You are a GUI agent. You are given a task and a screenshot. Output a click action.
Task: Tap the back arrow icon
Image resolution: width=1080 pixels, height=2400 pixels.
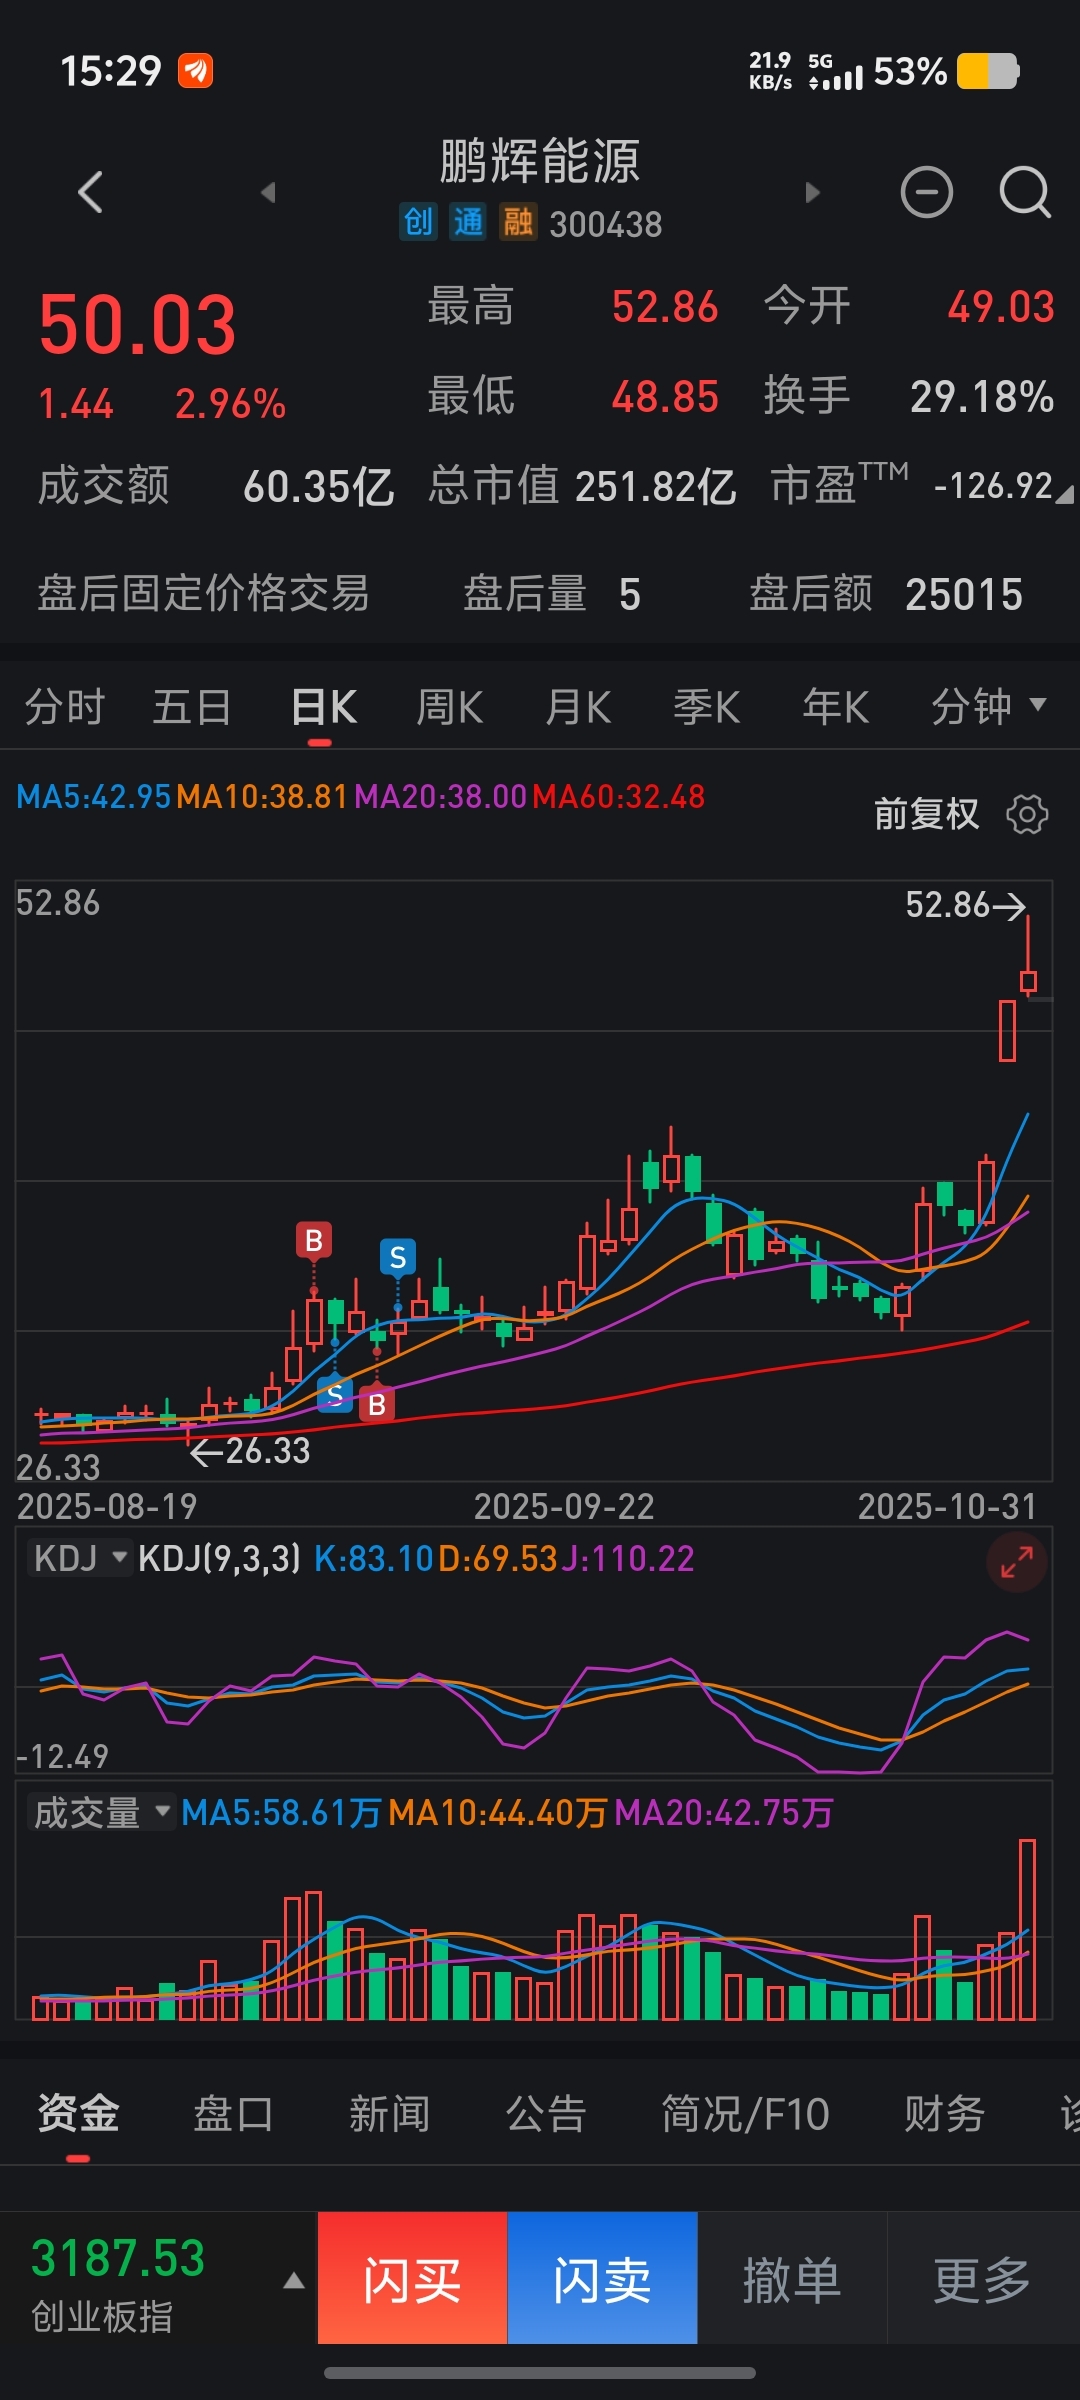pos(90,192)
